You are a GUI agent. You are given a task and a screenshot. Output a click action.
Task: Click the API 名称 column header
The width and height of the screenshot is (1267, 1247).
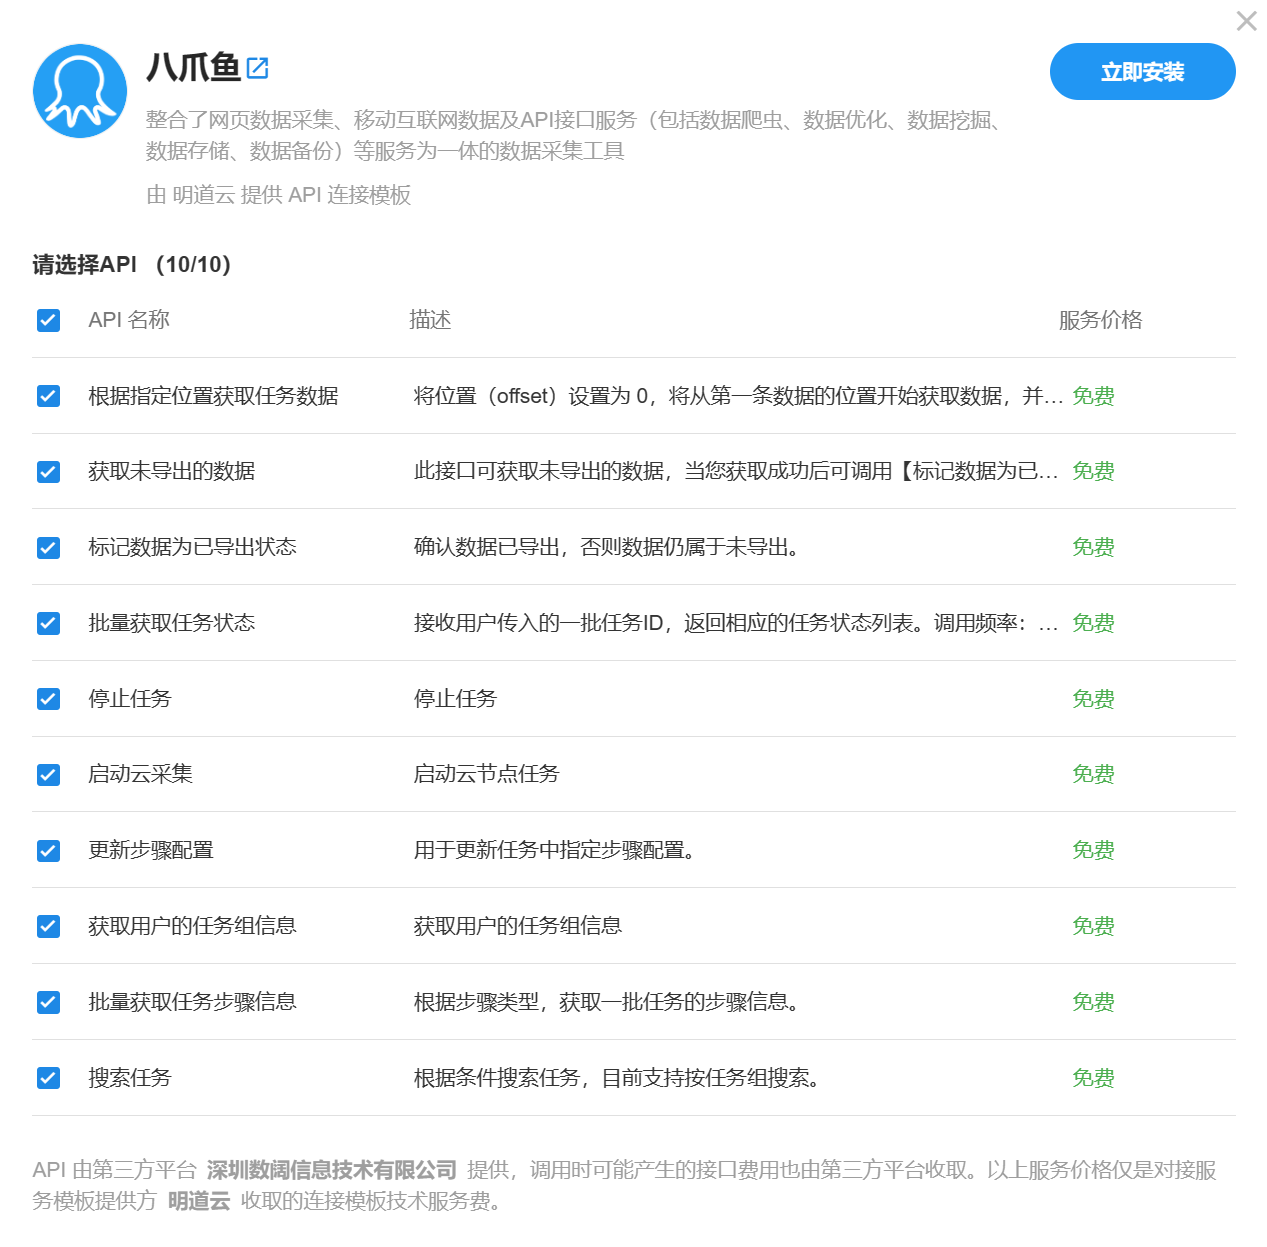129,320
